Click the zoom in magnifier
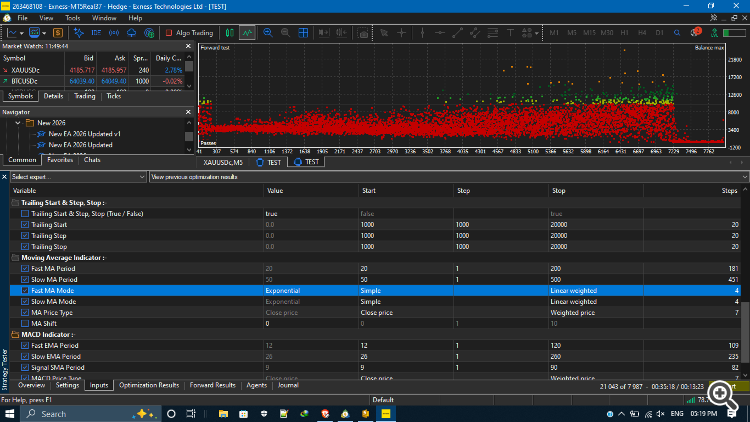The height and width of the screenshot is (422, 750). point(268,33)
